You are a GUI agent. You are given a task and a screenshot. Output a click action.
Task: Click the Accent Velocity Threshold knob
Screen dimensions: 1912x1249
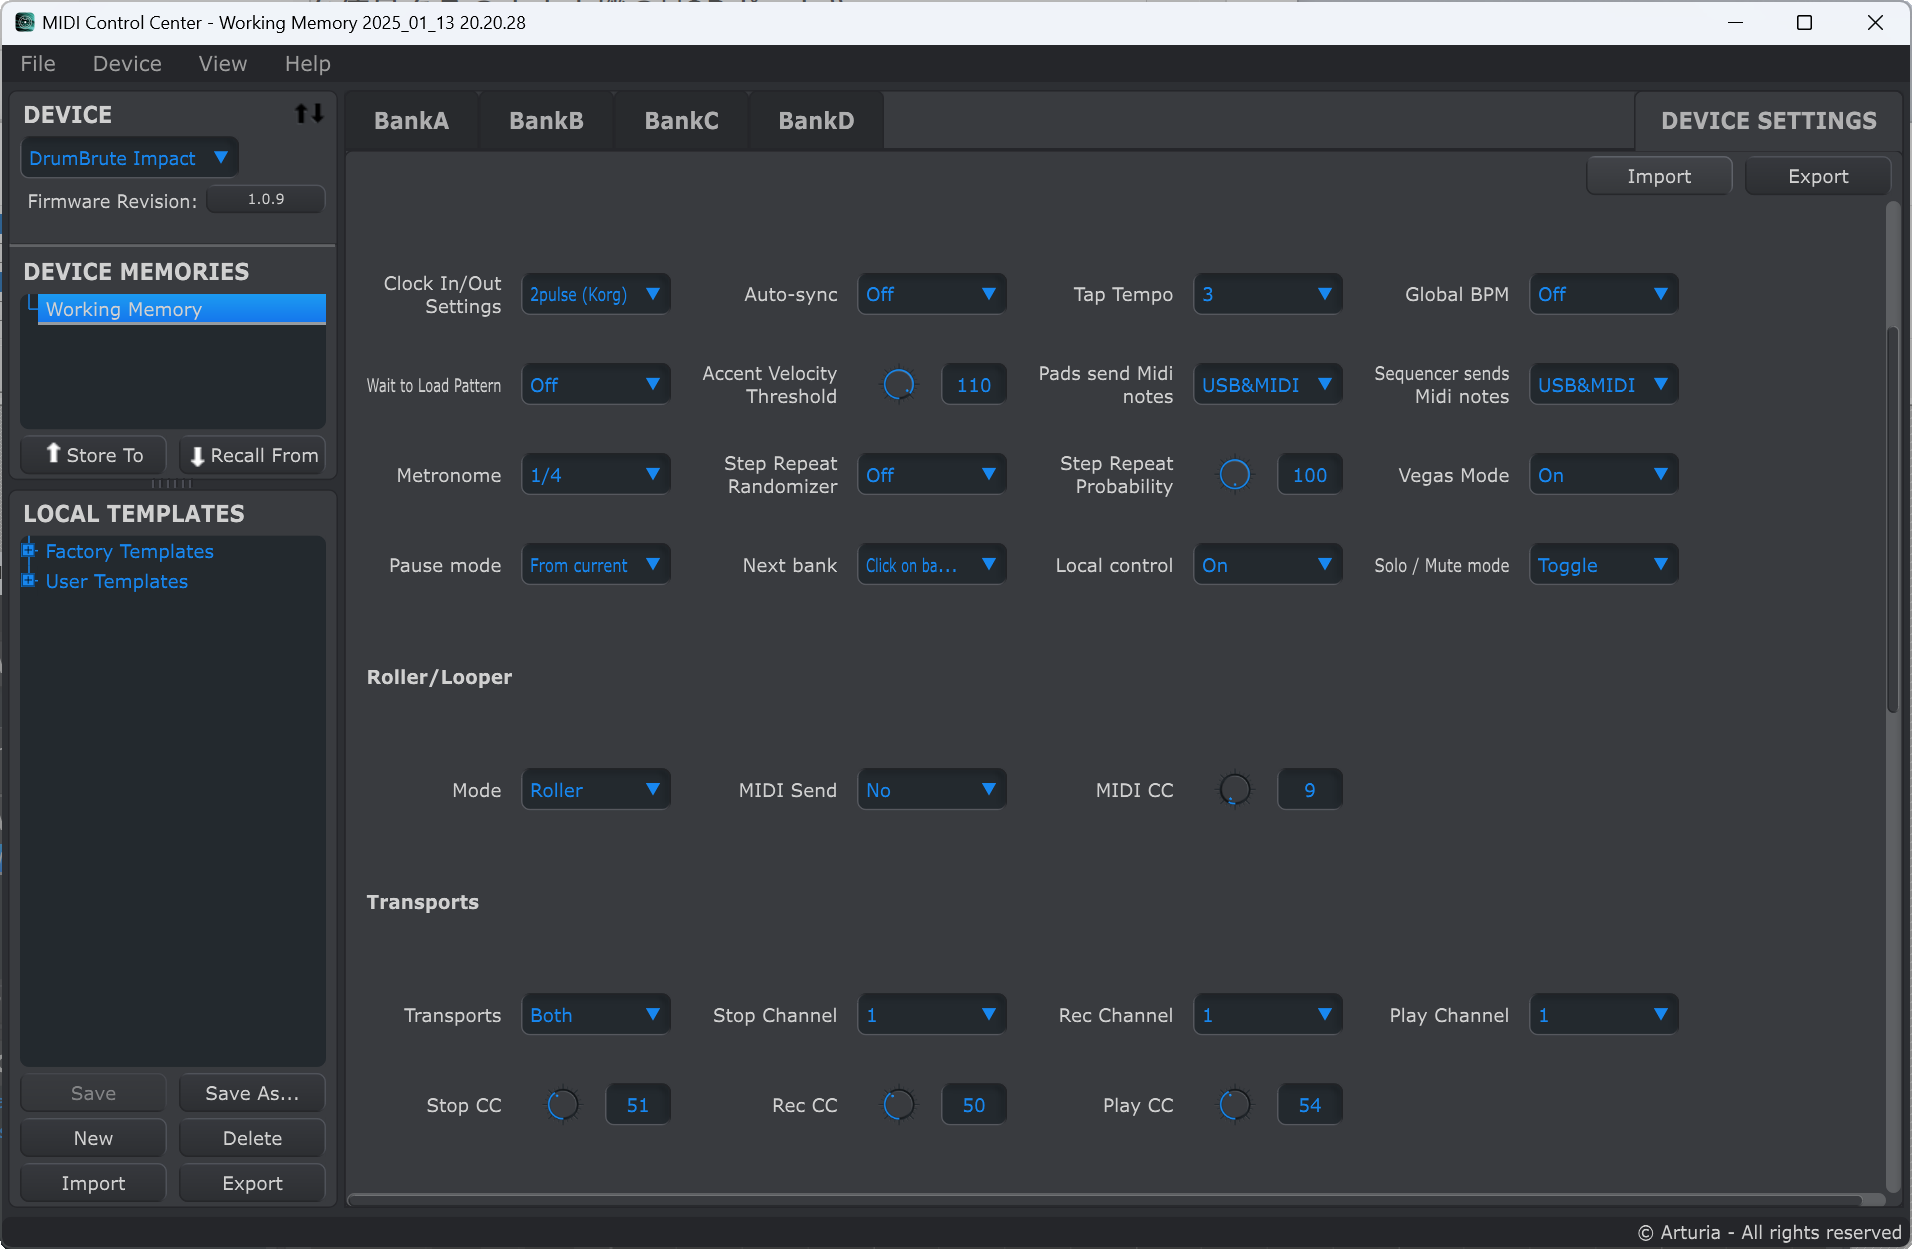pyautogui.click(x=899, y=385)
